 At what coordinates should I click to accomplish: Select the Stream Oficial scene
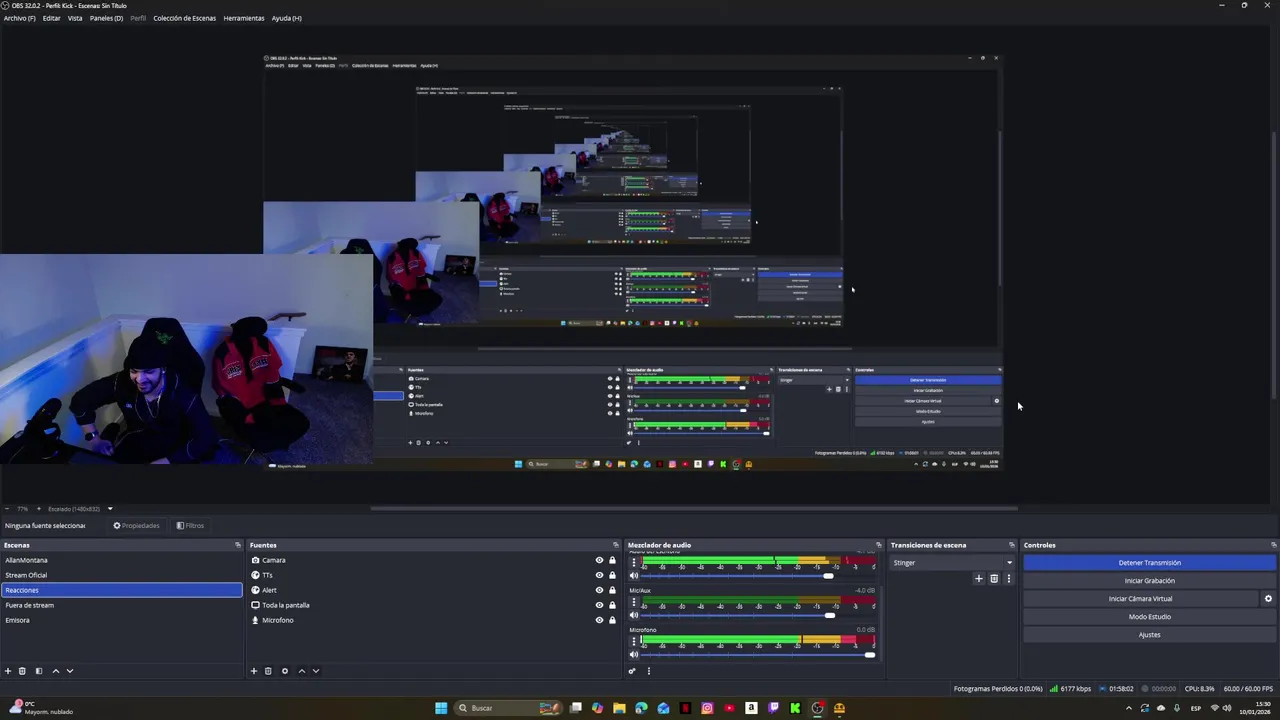tap(122, 575)
